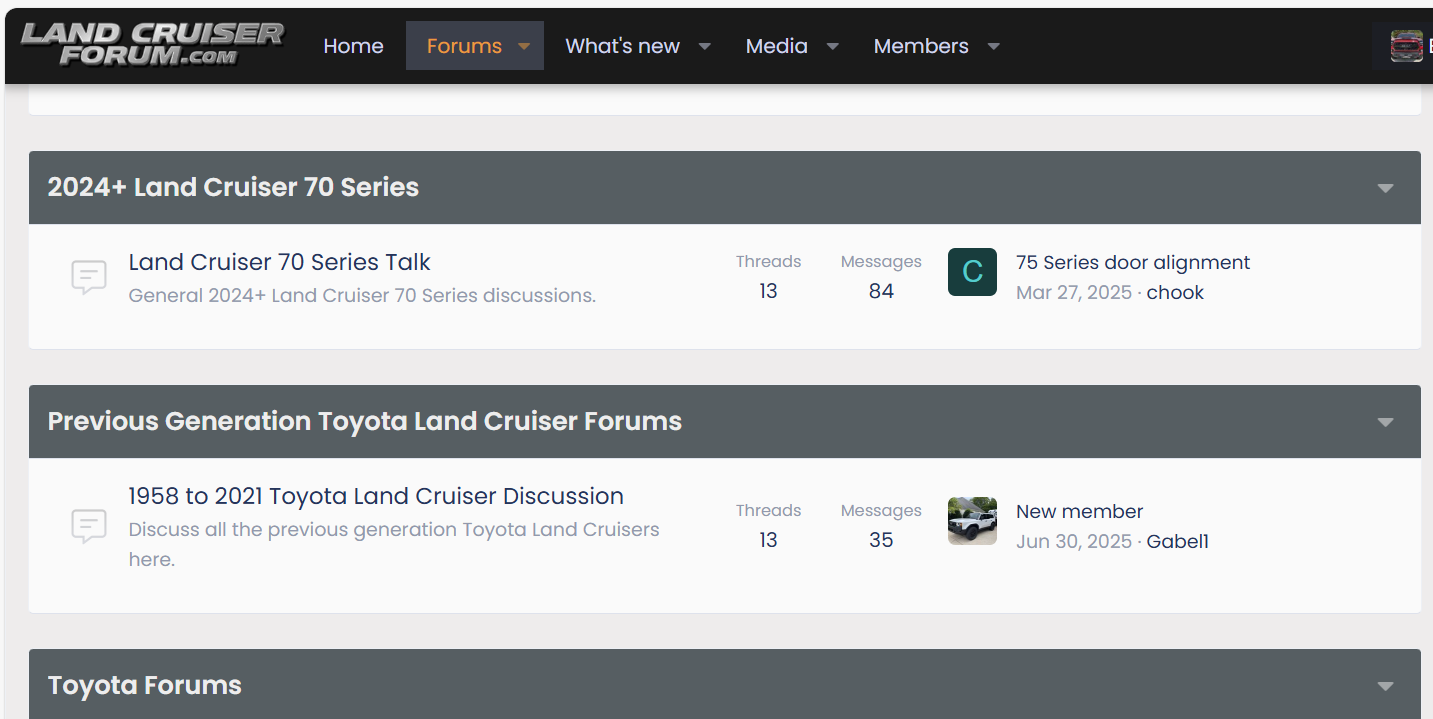Click the Mar 27, 2025 post date
The image size is (1433, 719).
tap(1074, 293)
